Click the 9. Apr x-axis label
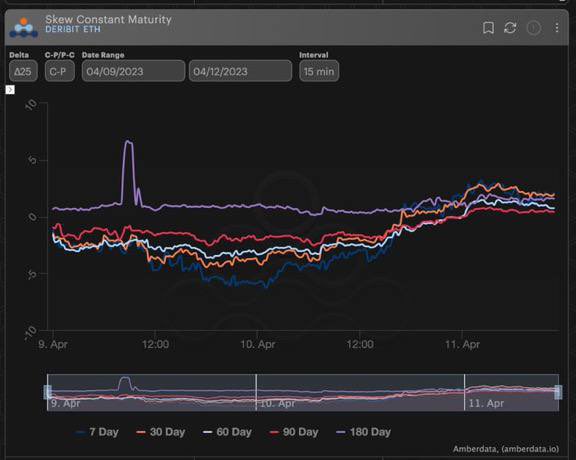This screenshot has height=460, width=576. [x=53, y=345]
